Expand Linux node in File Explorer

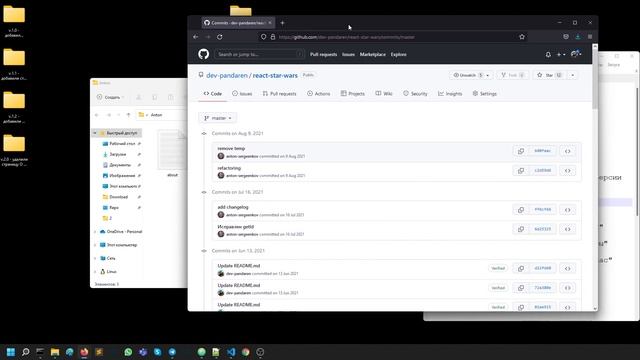click(96, 271)
